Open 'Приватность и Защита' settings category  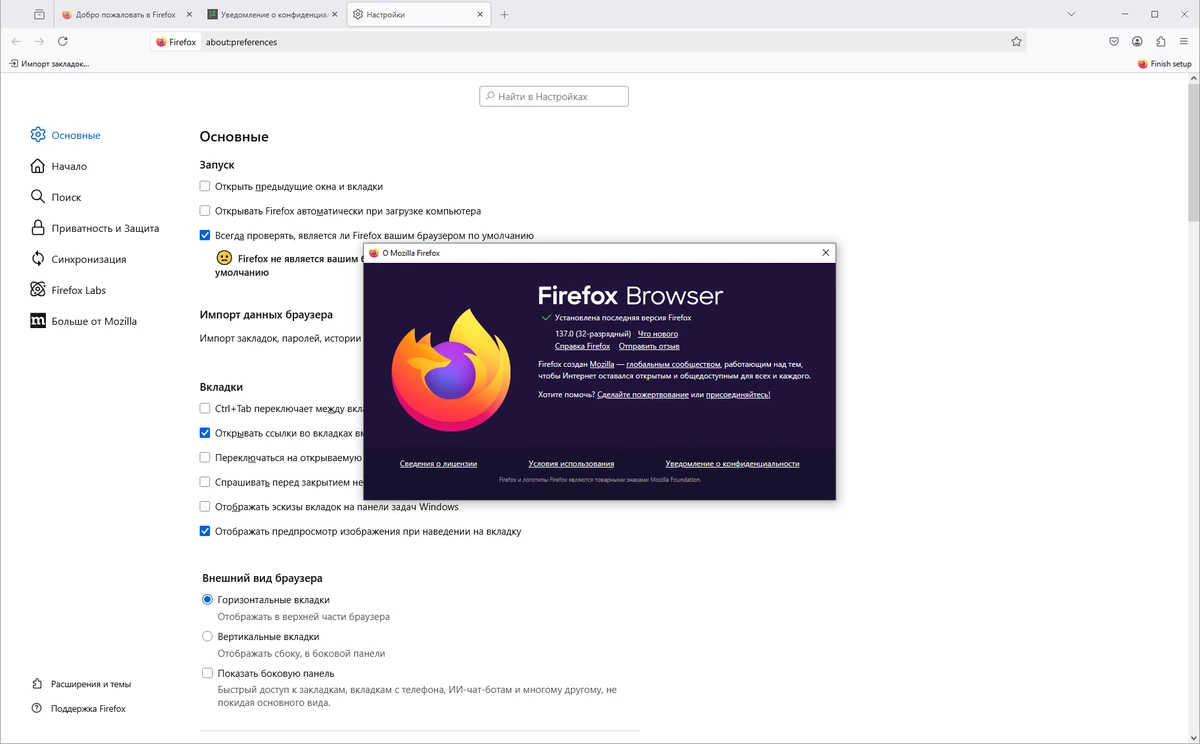coord(95,228)
